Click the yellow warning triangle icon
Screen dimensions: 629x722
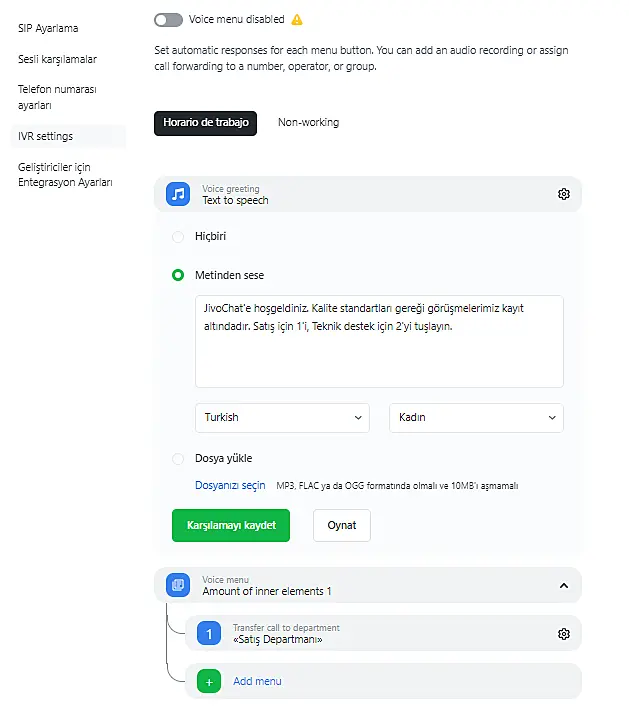(x=297, y=20)
